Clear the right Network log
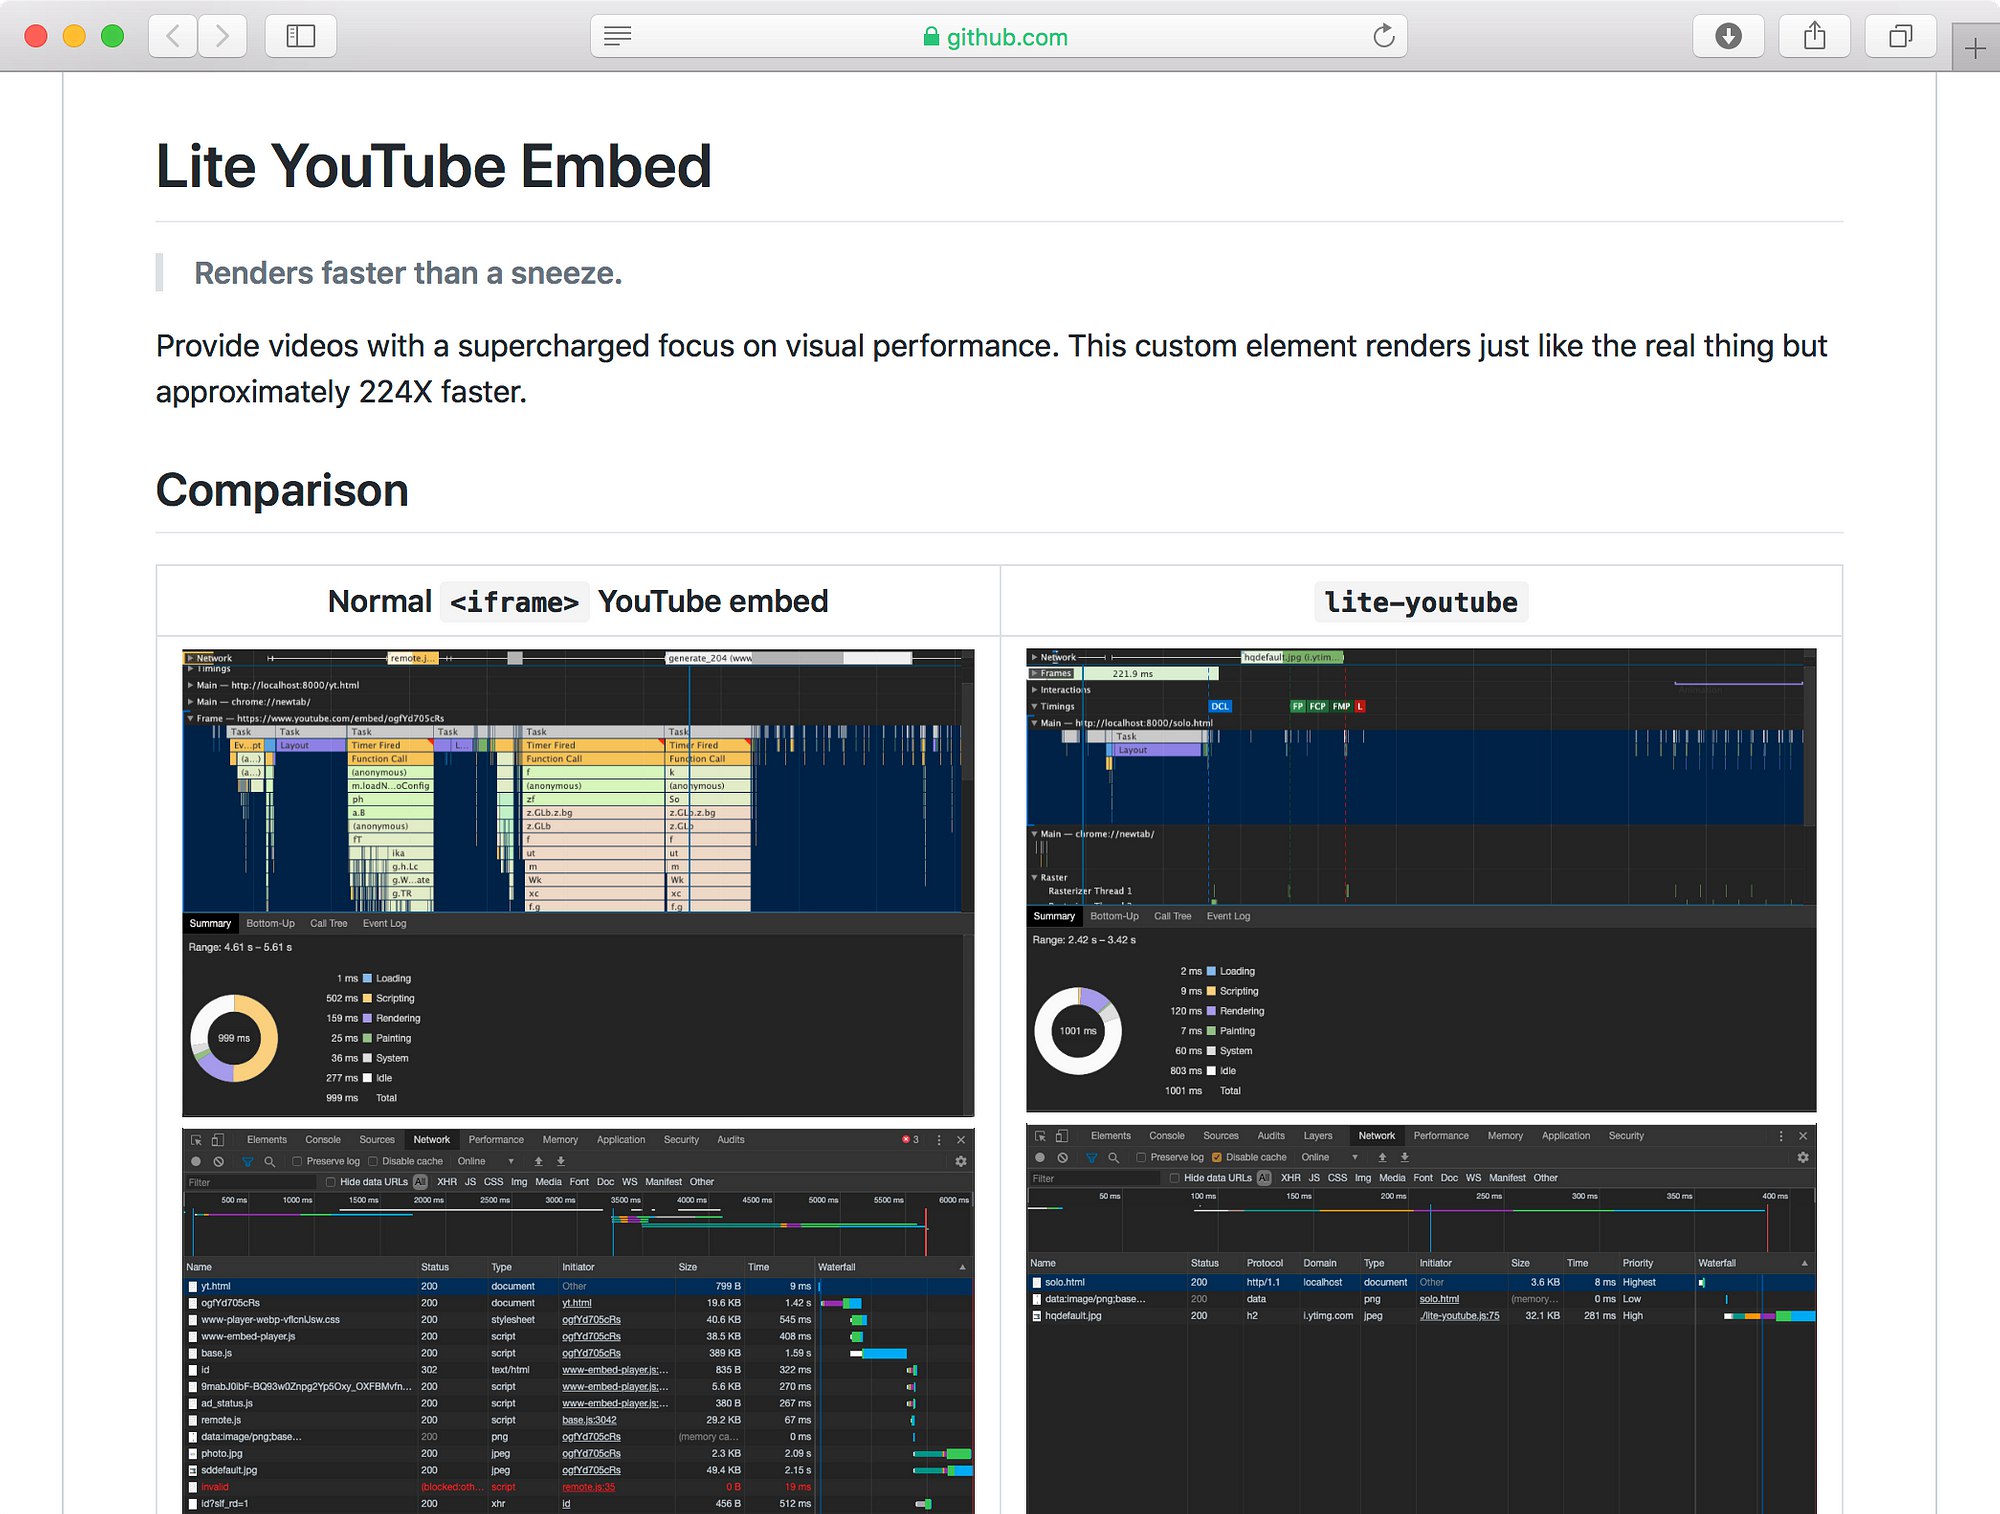This screenshot has width=2000, height=1514. point(1062,1157)
